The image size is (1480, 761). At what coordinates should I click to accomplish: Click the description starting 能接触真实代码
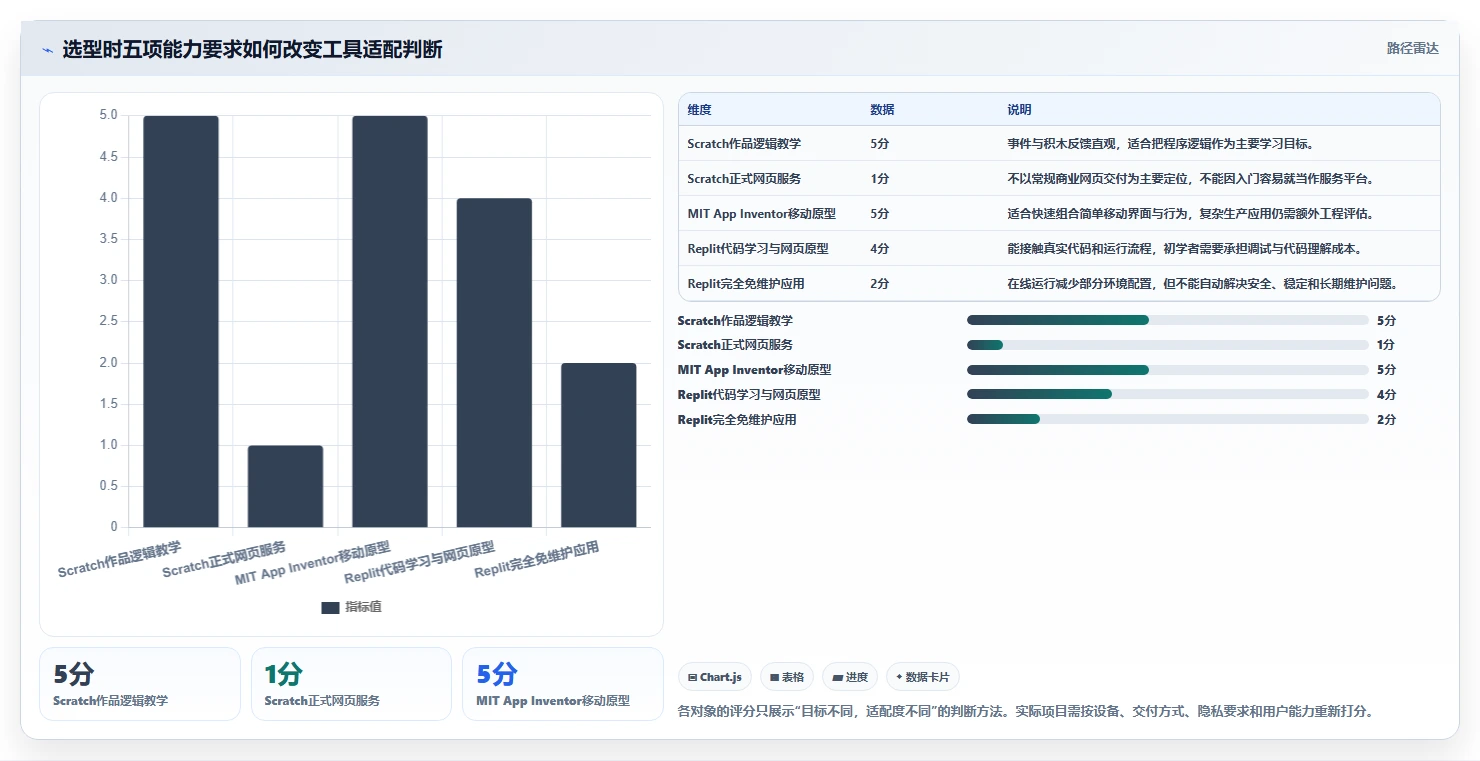pyautogui.click(x=1184, y=249)
